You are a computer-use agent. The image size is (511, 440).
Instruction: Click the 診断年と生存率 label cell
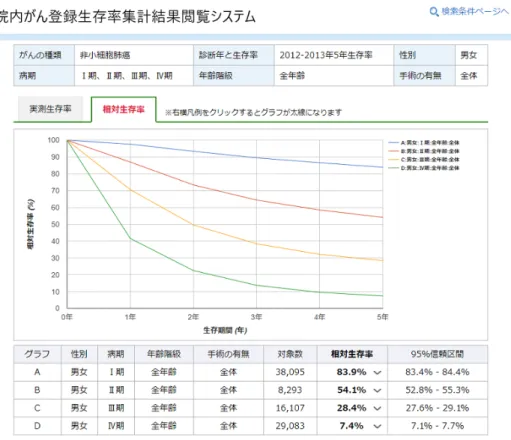click(x=234, y=55)
